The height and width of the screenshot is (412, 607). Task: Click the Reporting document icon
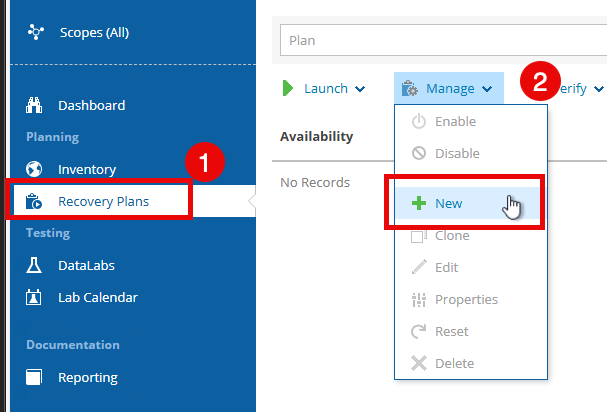pyautogui.click(x=34, y=377)
